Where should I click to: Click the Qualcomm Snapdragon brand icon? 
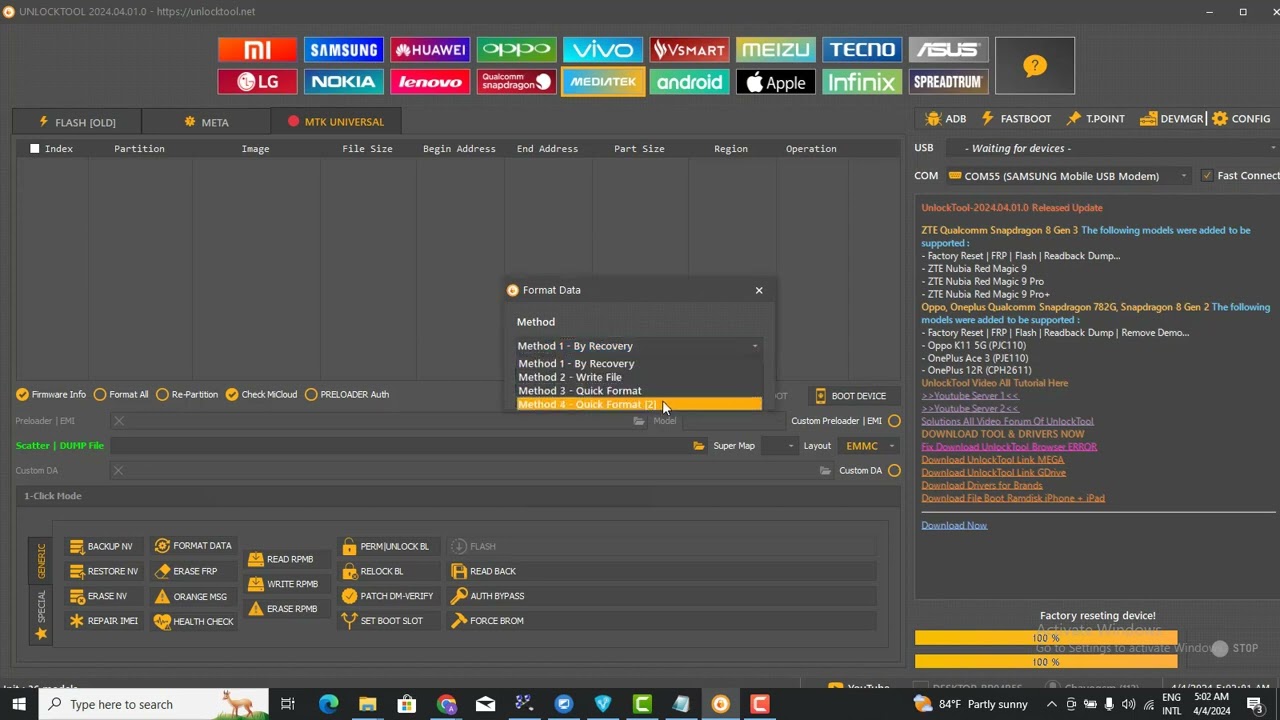point(516,82)
